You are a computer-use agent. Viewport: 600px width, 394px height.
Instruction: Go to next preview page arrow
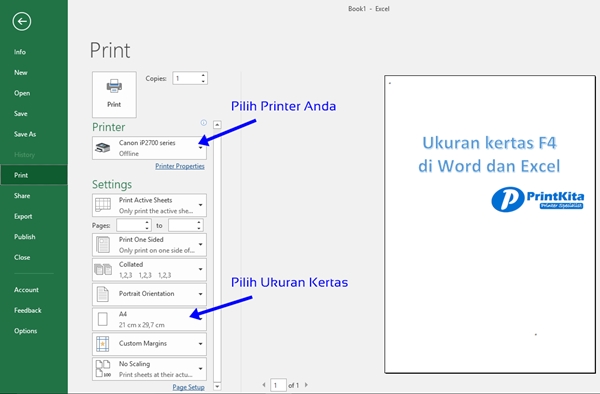[x=306, y=385]
